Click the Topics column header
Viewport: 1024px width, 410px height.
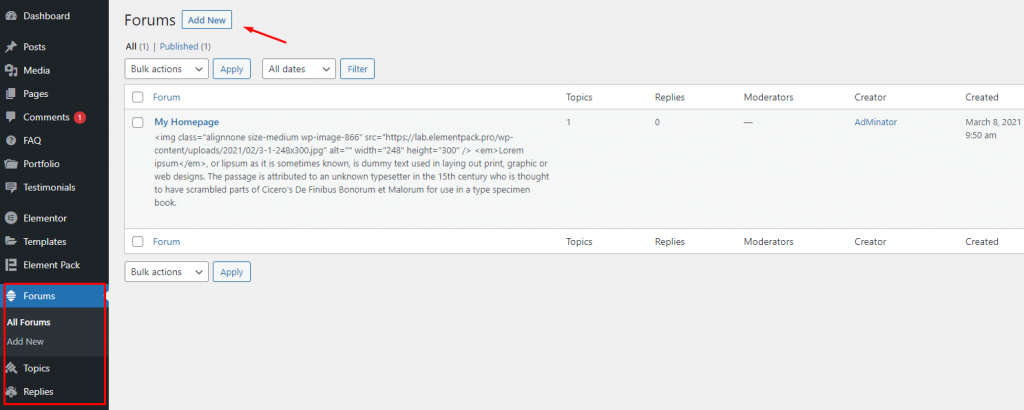coord(579,97)
